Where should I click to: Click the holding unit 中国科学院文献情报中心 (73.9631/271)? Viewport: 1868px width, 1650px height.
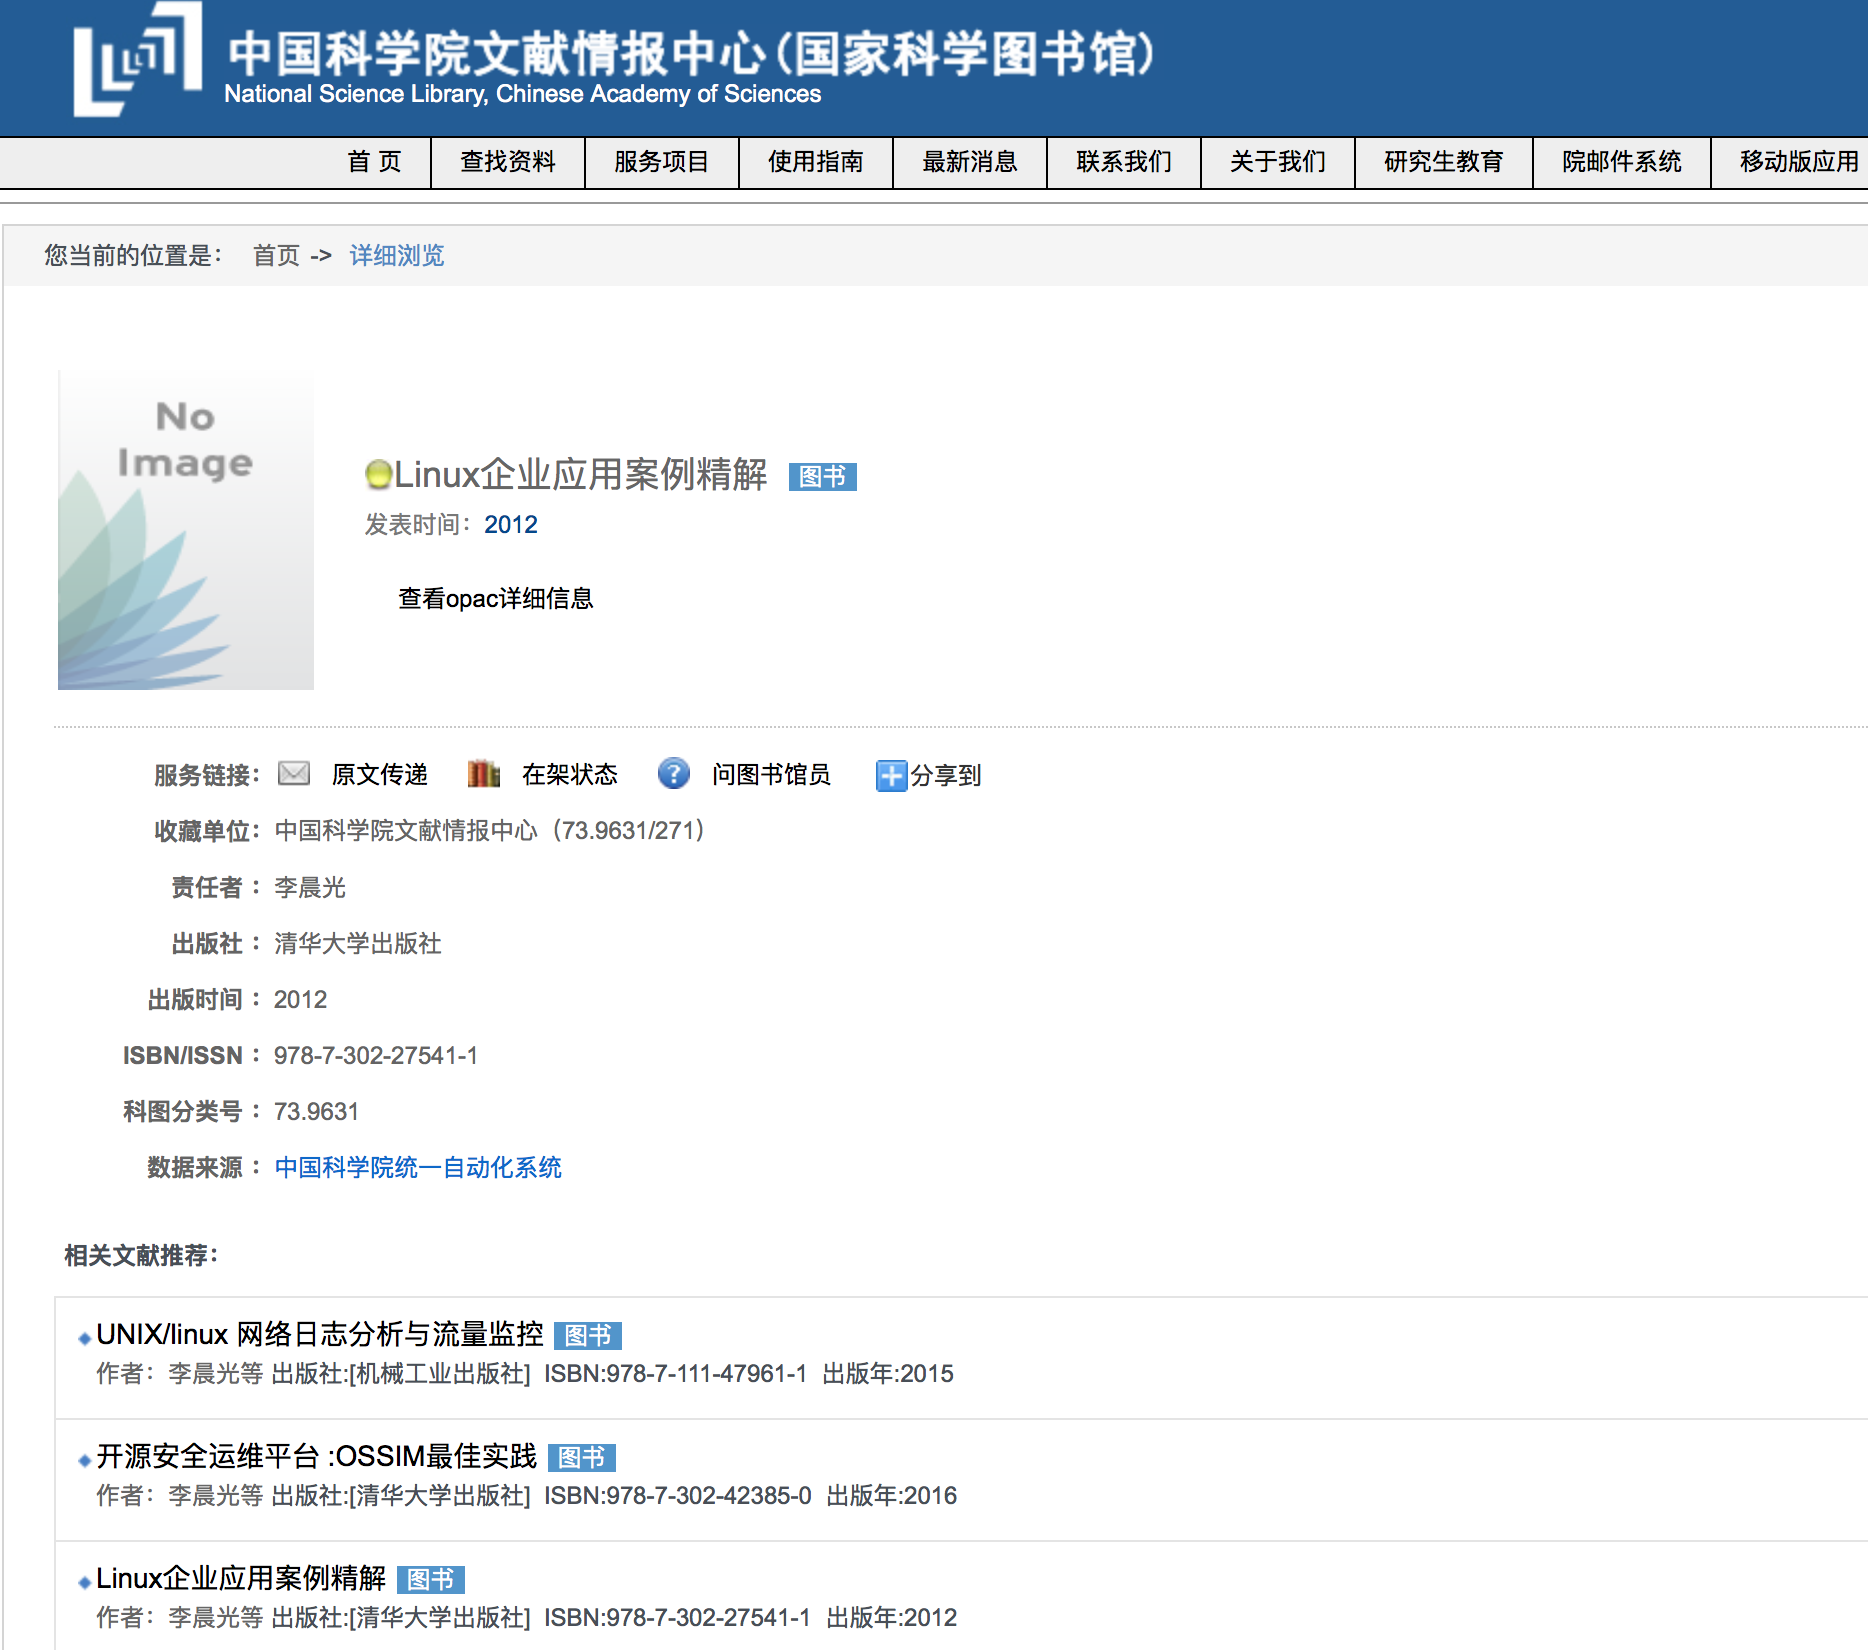tap(490, 831)
